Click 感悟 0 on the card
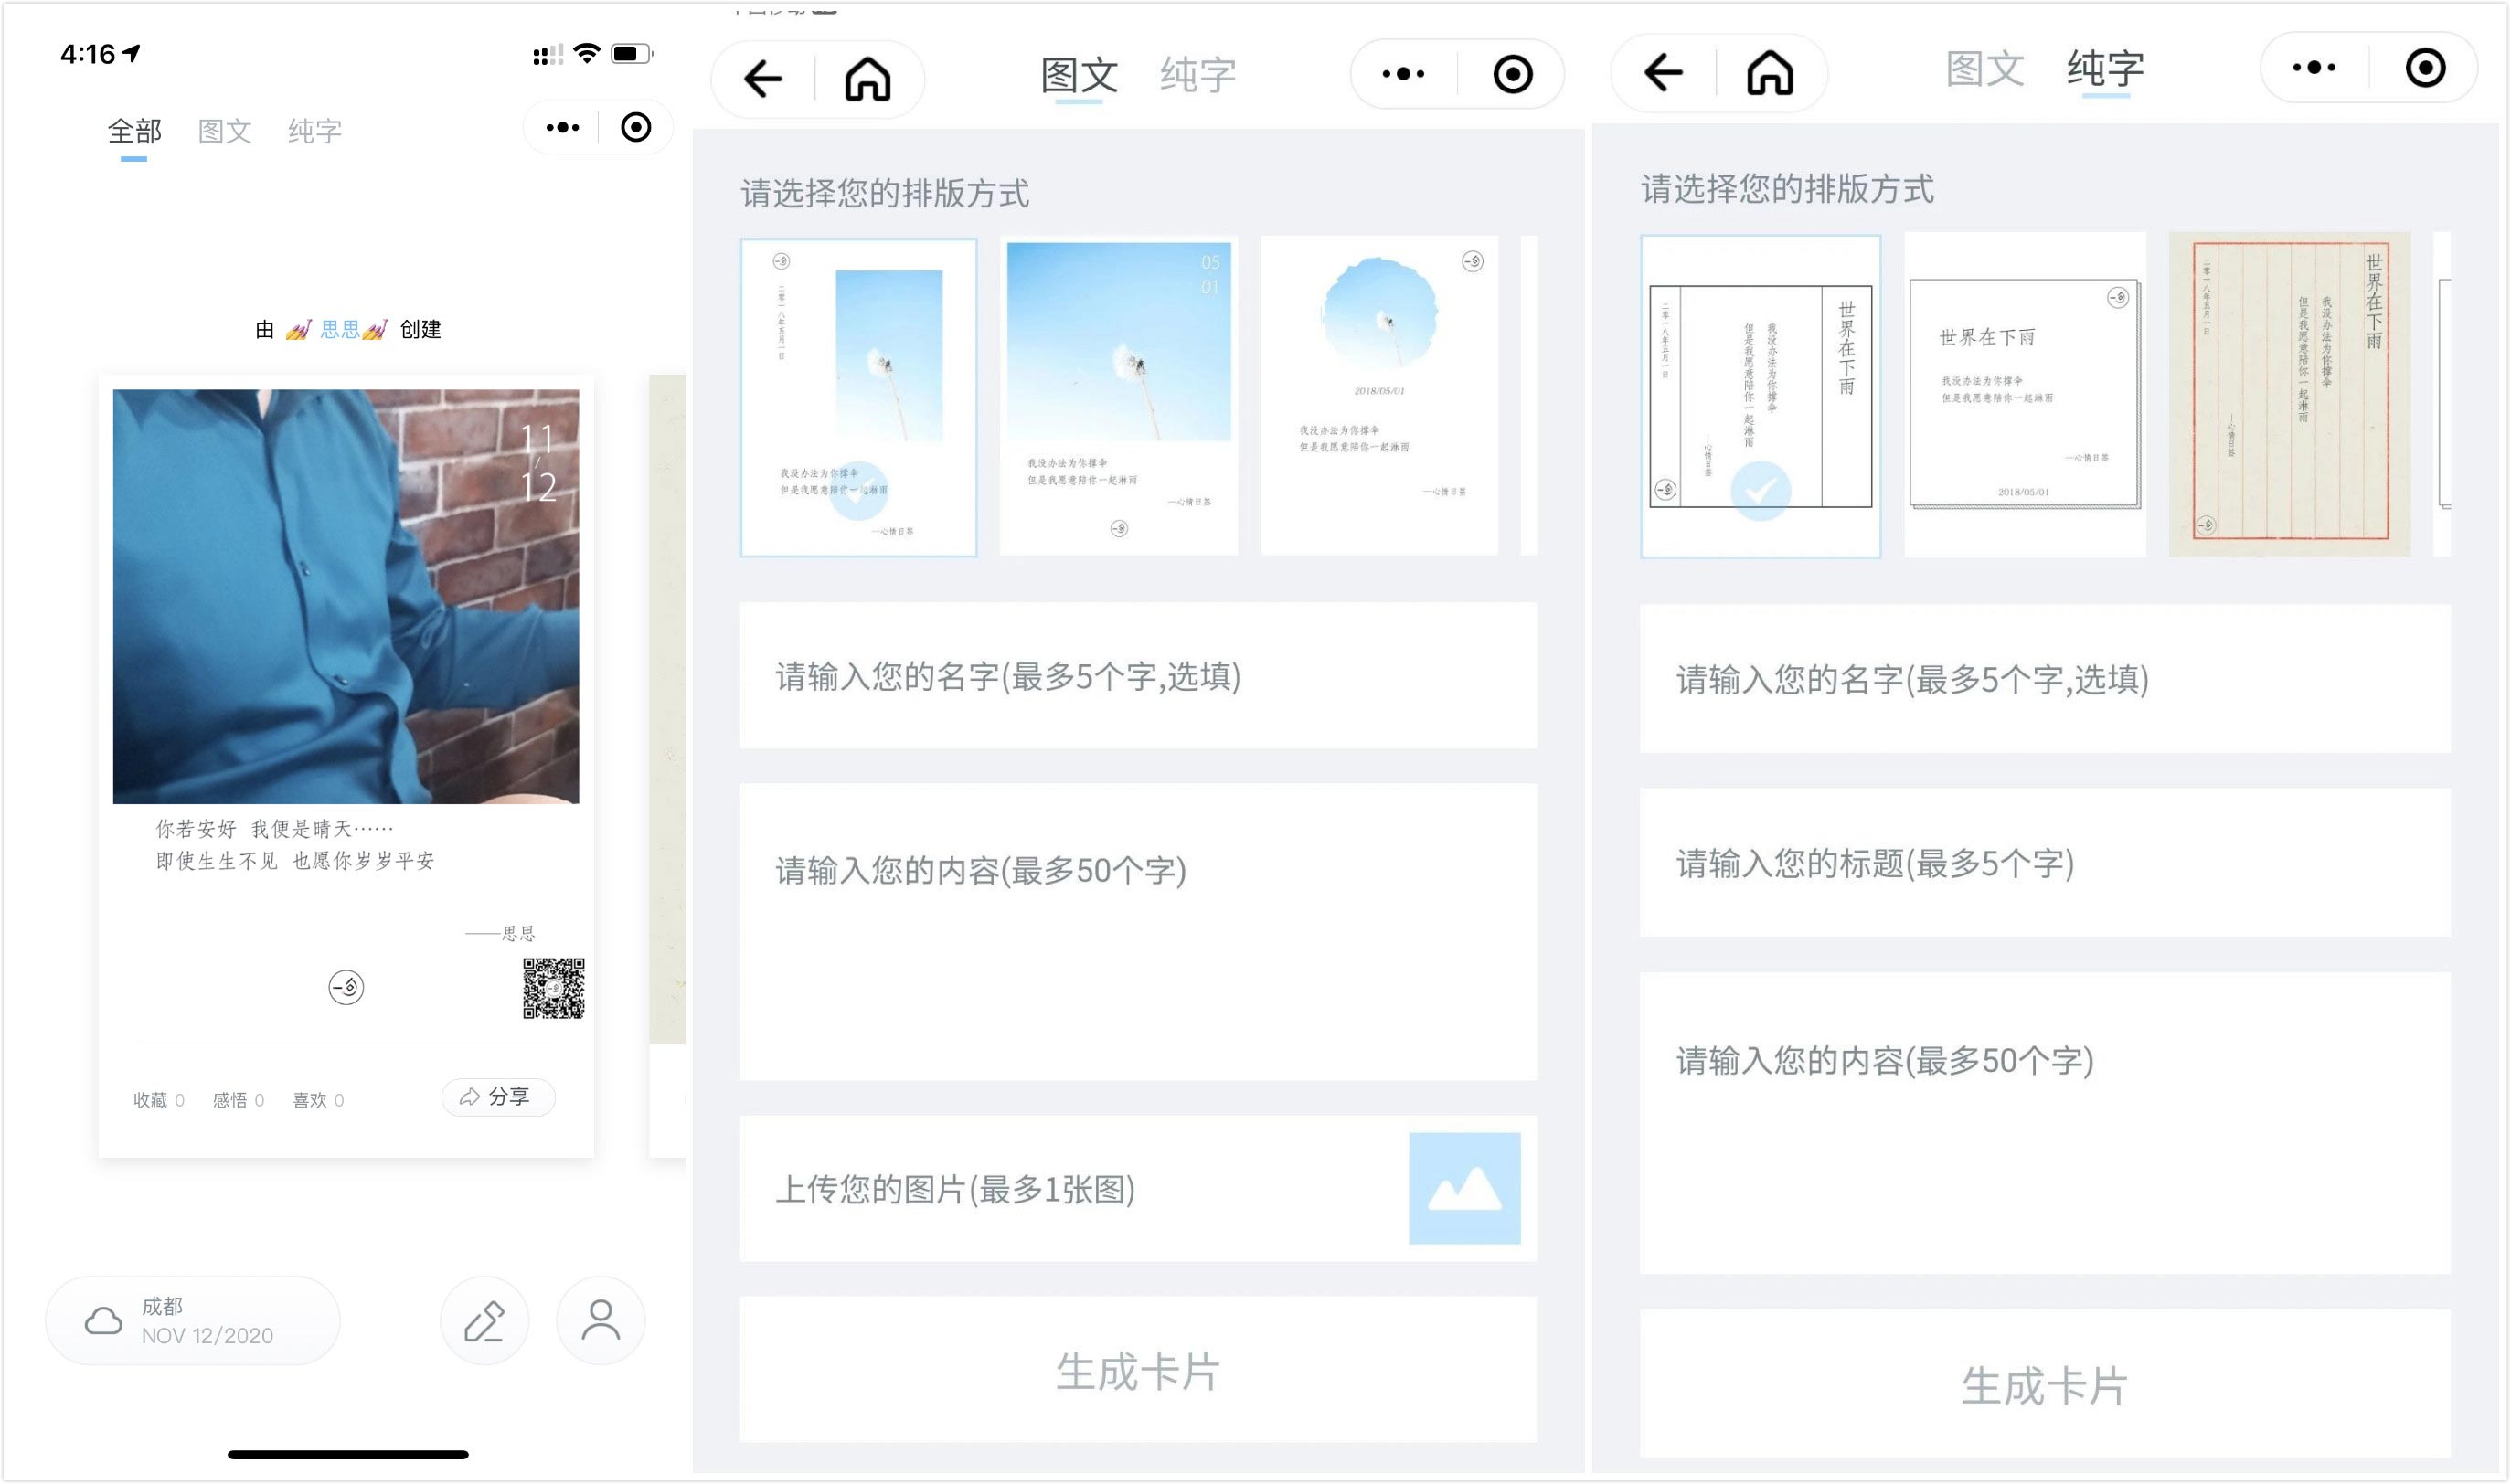 pos(238,1100)
